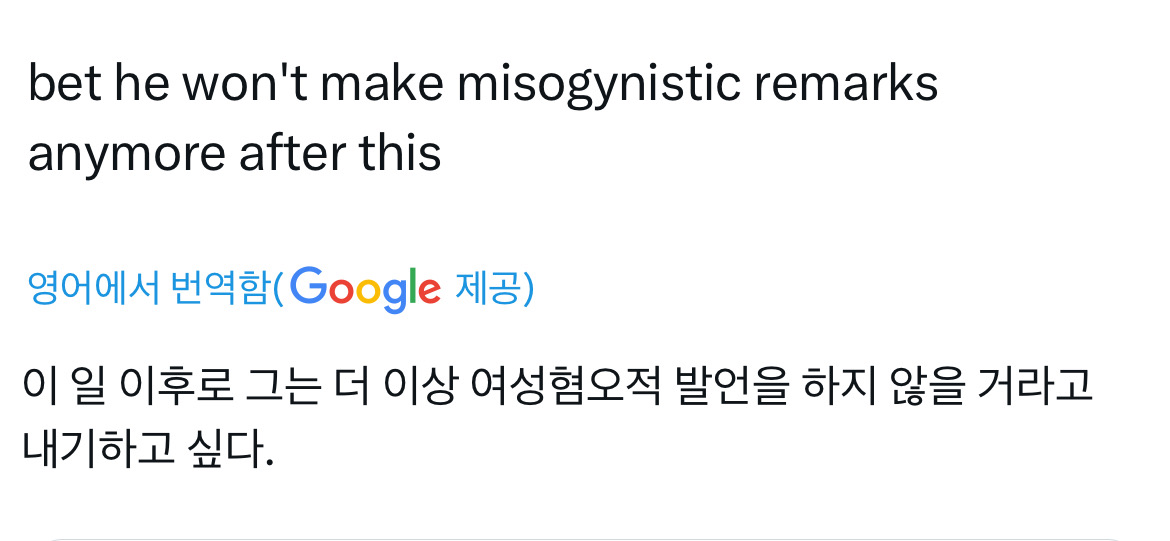
Task: Tap the '내기하고 싶다.' translated line
Action: click(x=147, y=450)
